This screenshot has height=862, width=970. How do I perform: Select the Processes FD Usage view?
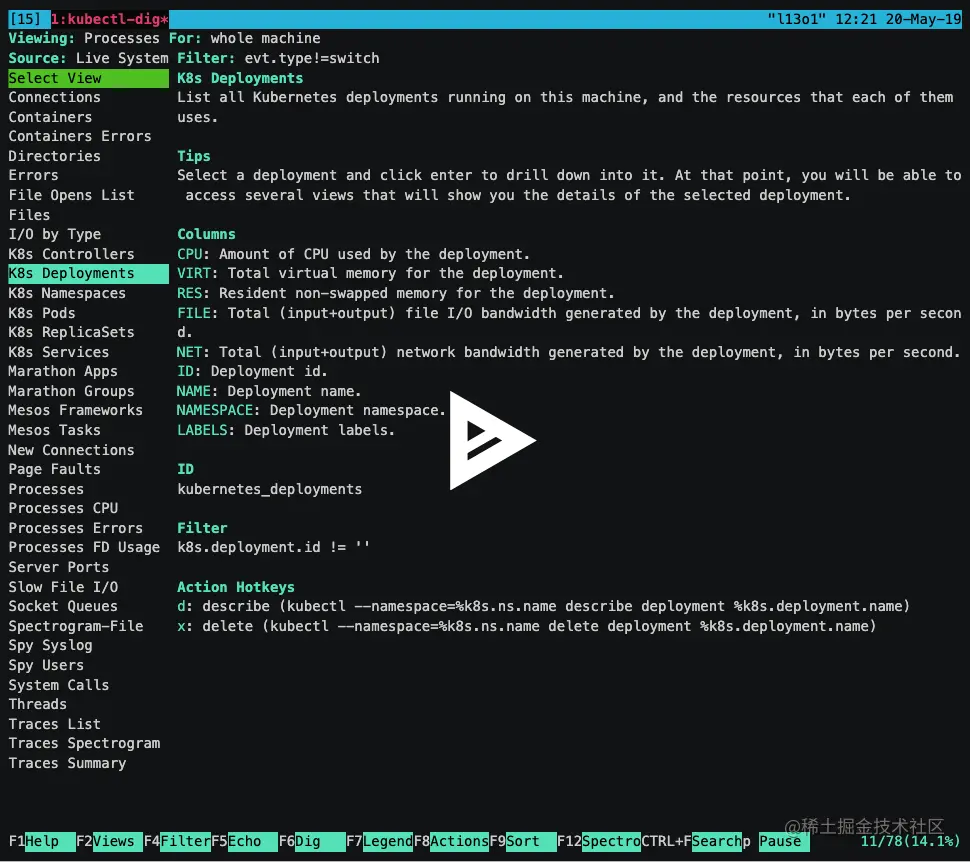84,547
